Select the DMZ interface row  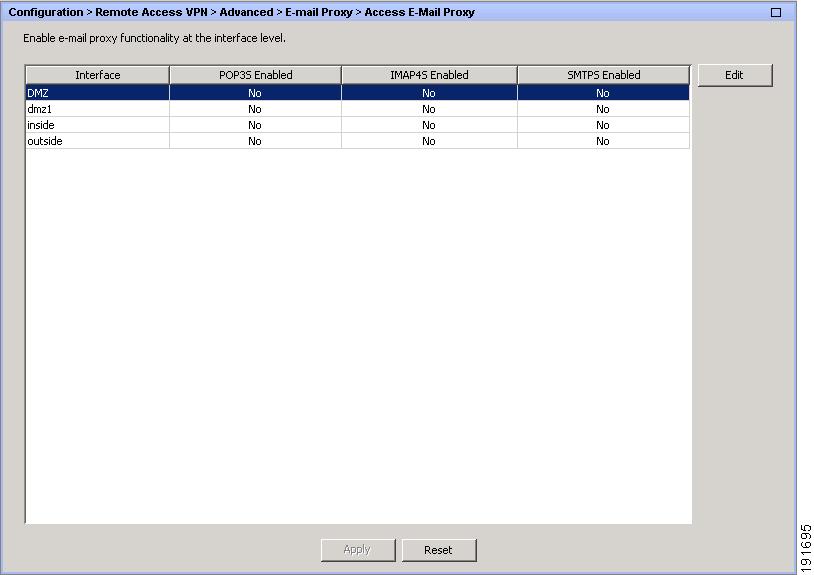(358, 93)
